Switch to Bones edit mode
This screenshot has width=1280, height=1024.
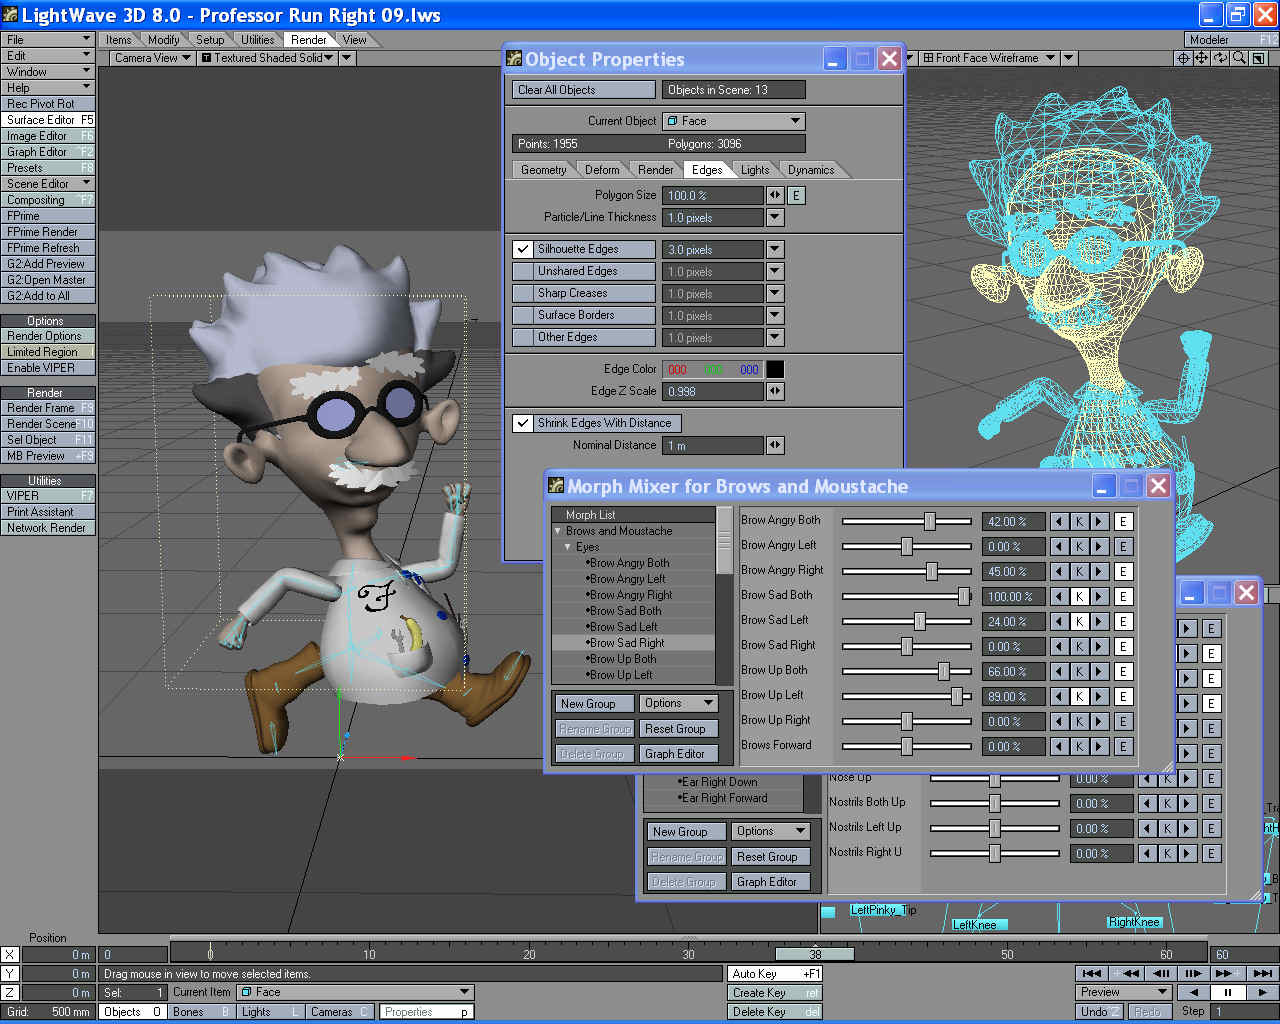tap(200, 1012)
